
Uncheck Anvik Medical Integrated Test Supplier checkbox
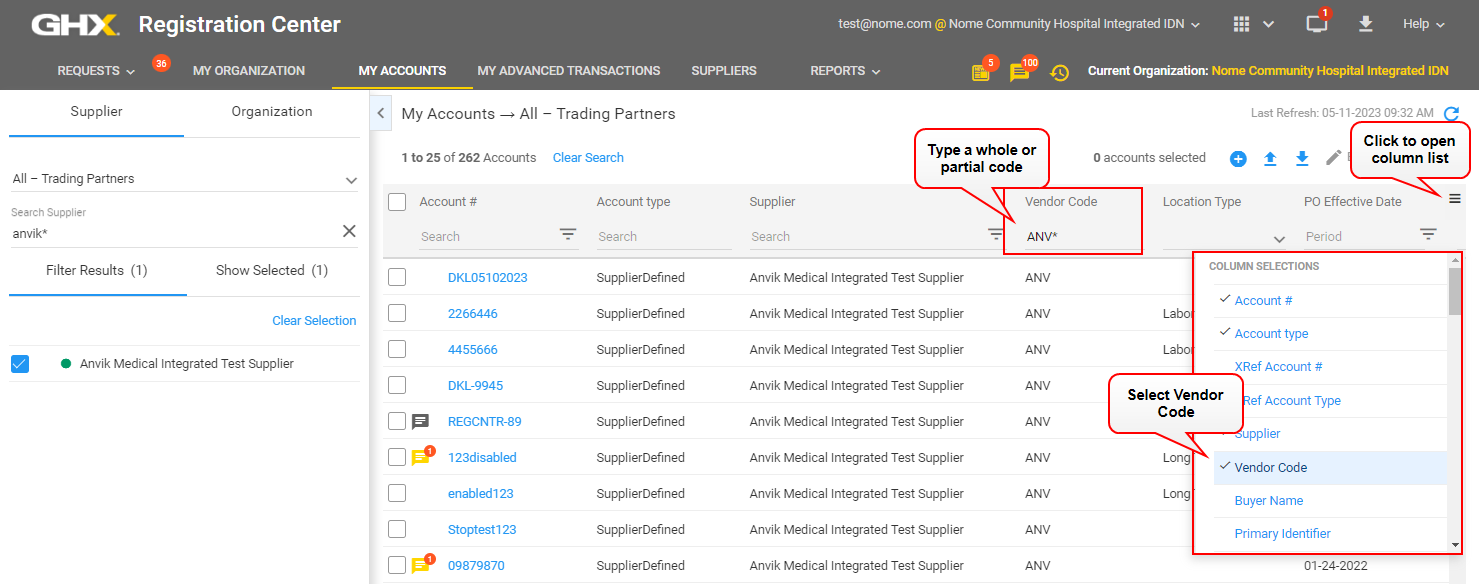(x=20, y=364)
